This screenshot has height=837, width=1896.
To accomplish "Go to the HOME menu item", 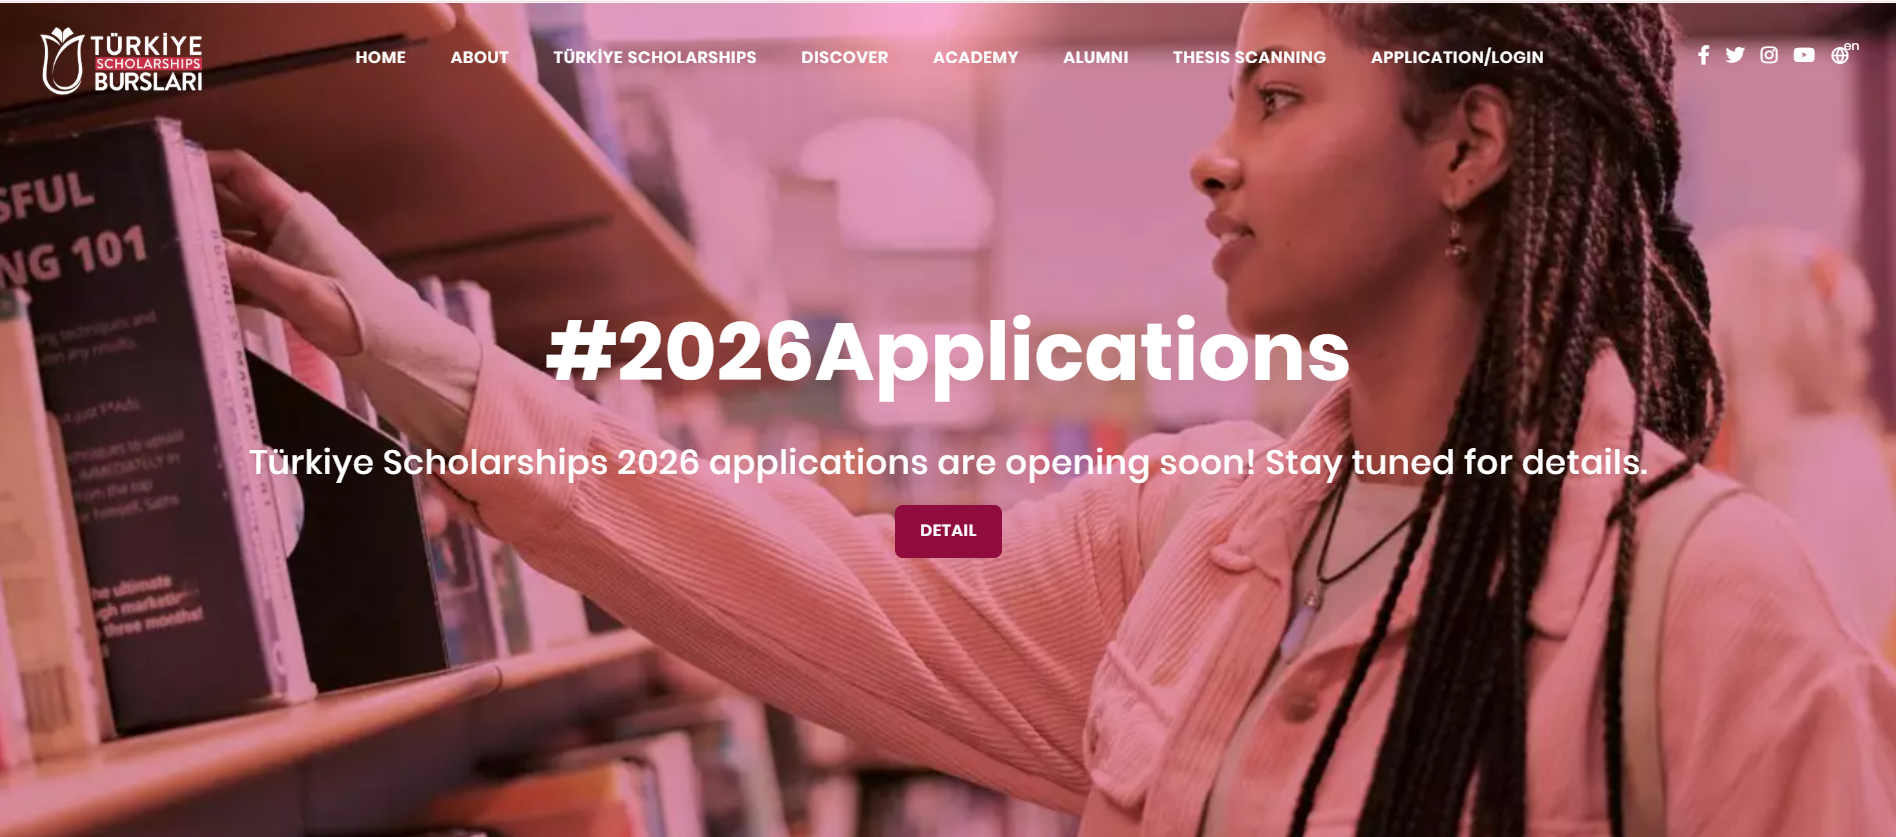I will tap(381, 57).
